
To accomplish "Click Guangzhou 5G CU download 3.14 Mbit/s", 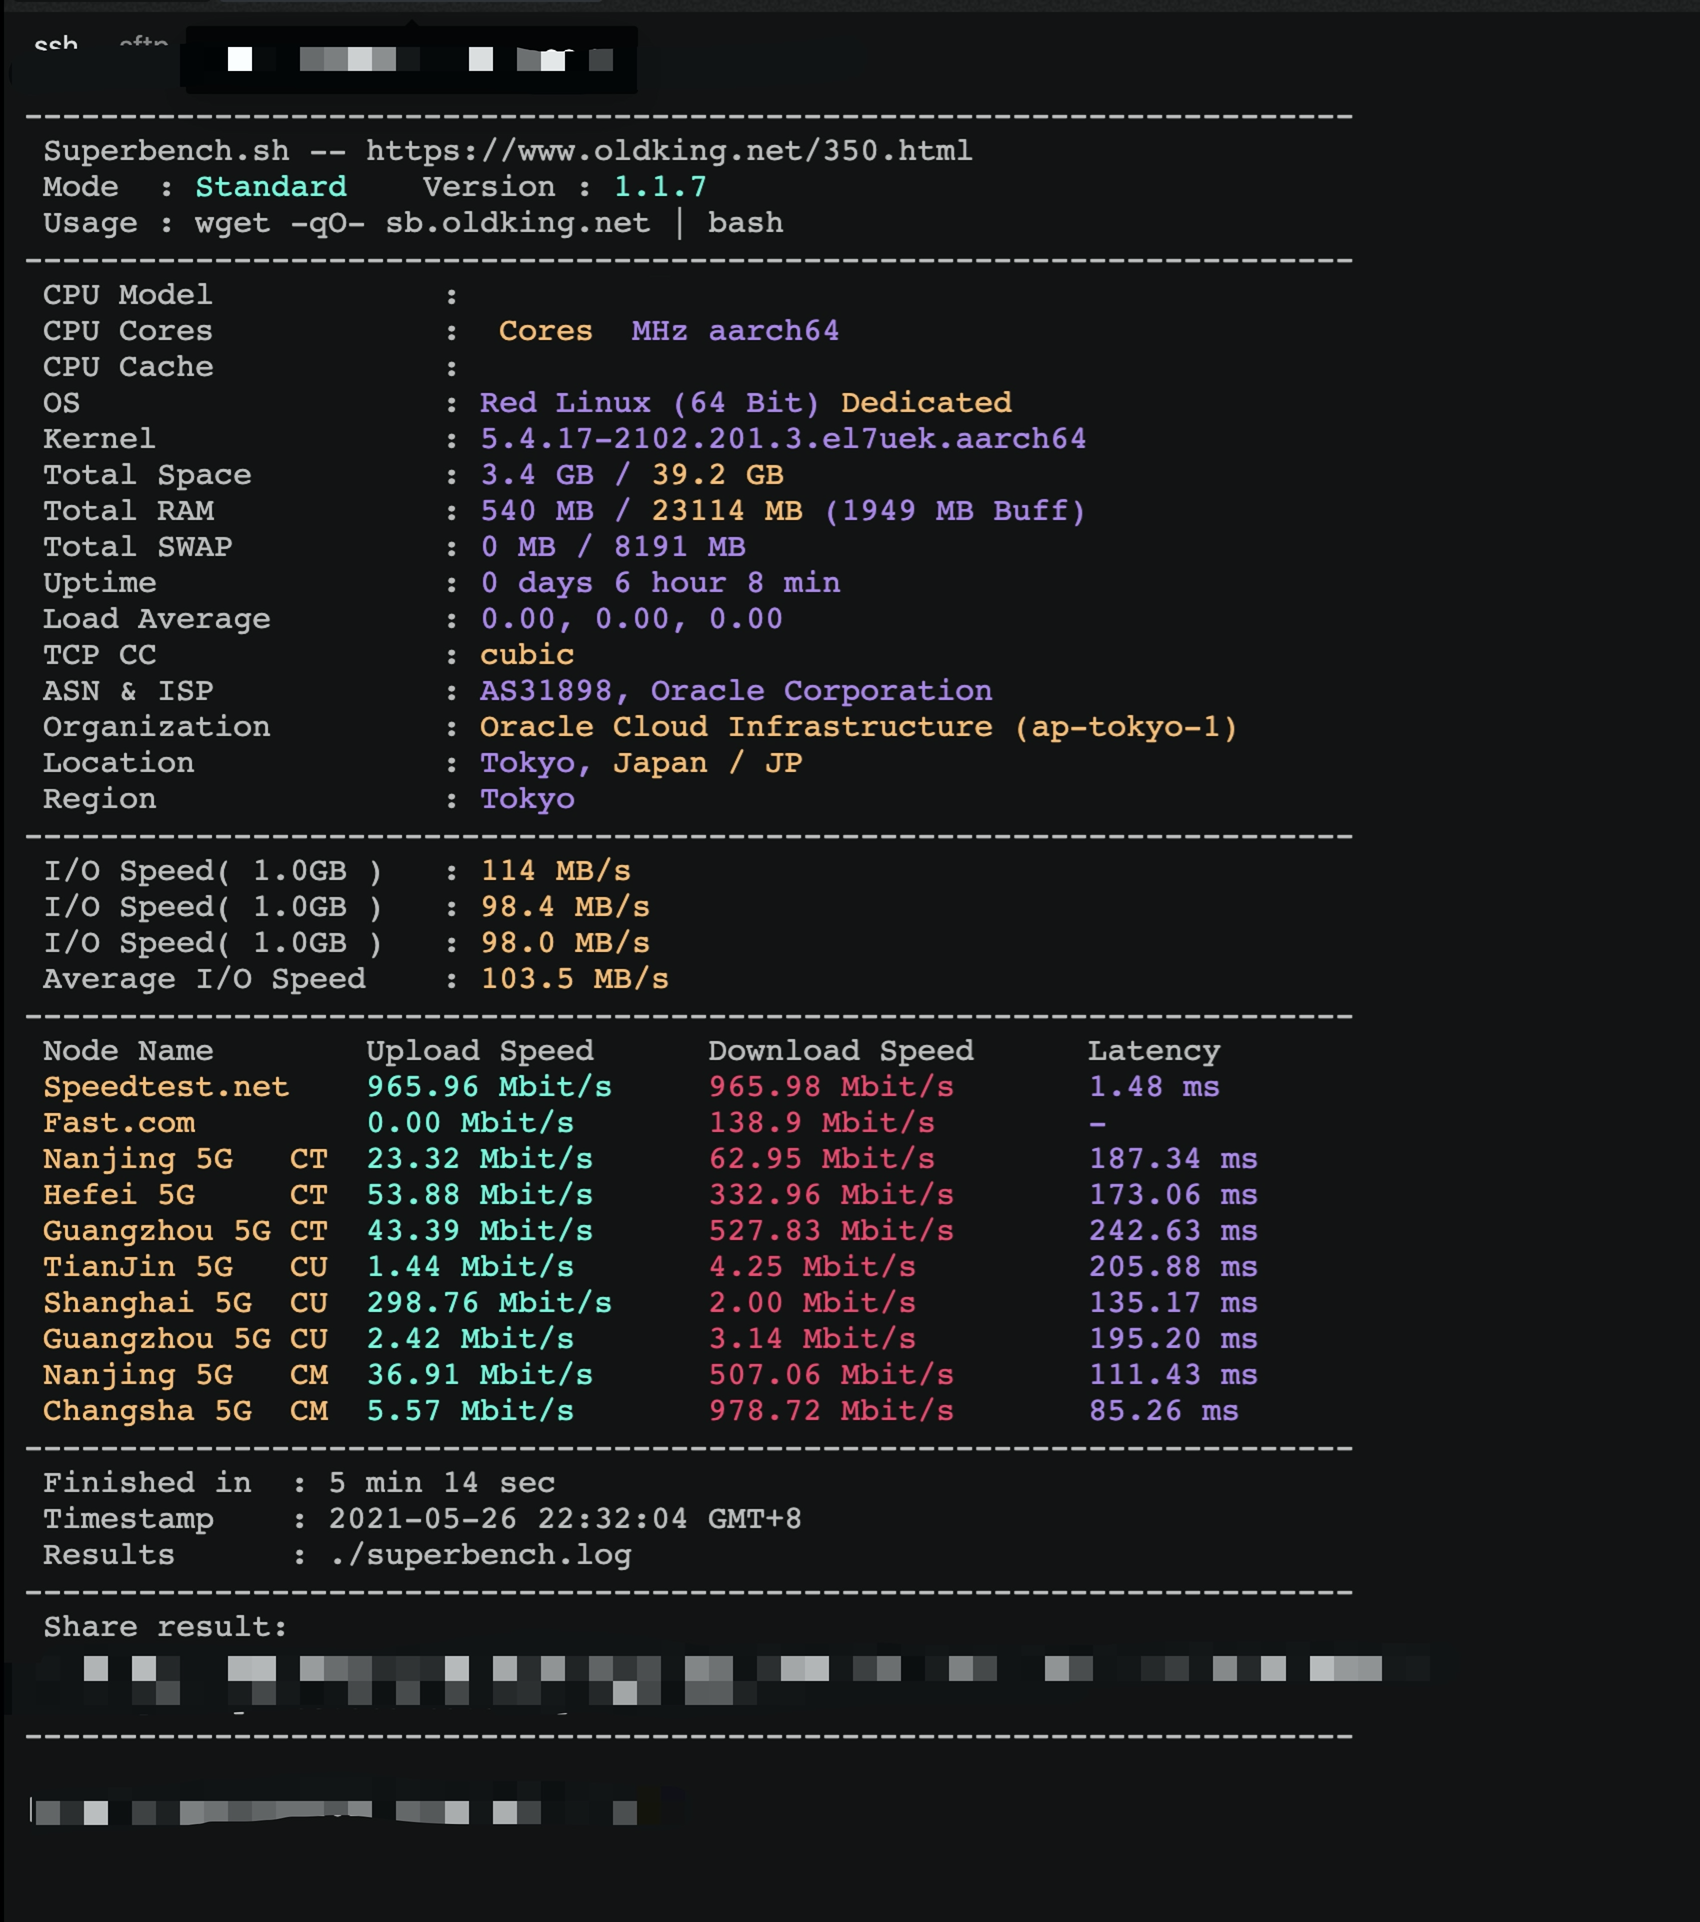I will coord(812,1339).
